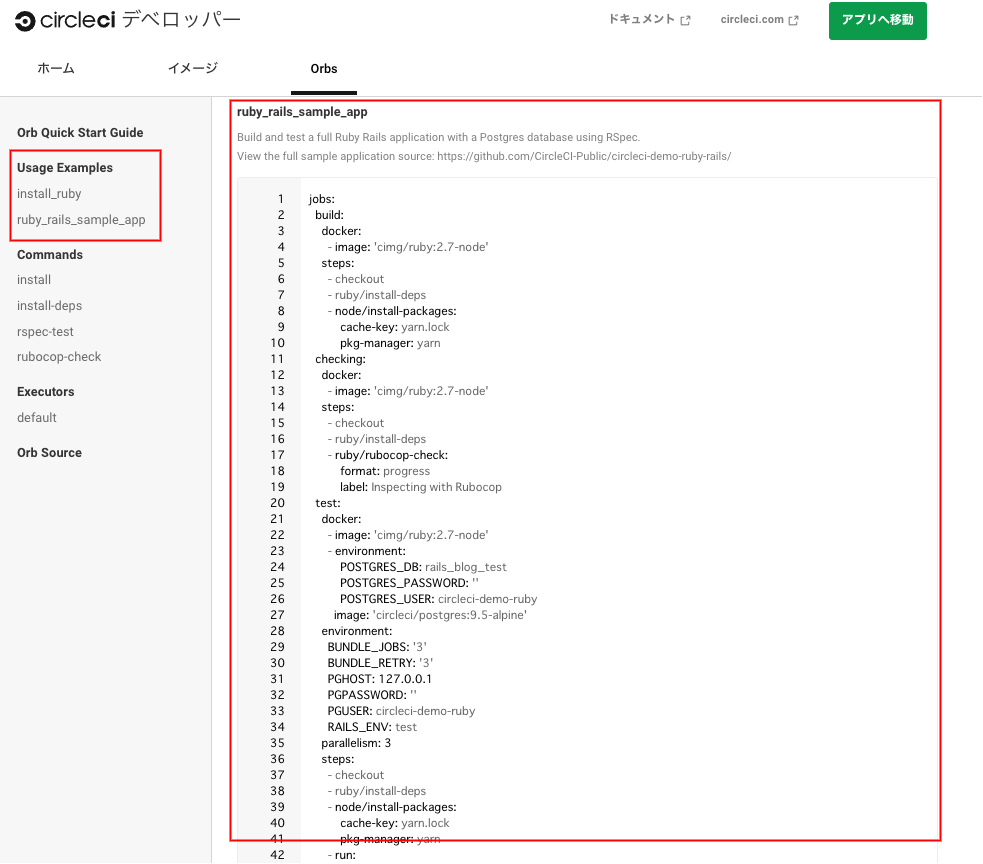983x864 pixels.
Task: Click the postgres:9.5-alpine image line
Action: 430,615
